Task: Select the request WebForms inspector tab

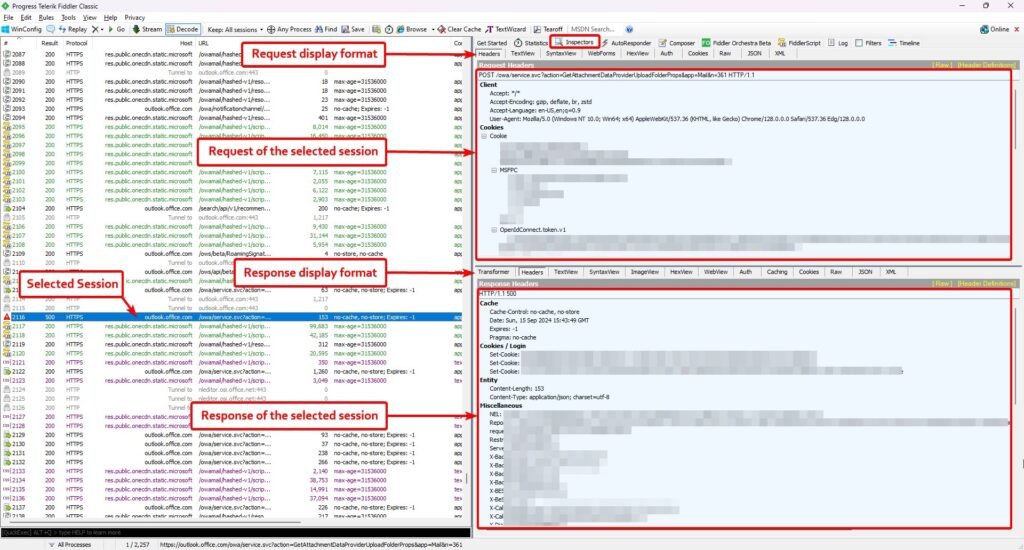Action: [601, 54]
